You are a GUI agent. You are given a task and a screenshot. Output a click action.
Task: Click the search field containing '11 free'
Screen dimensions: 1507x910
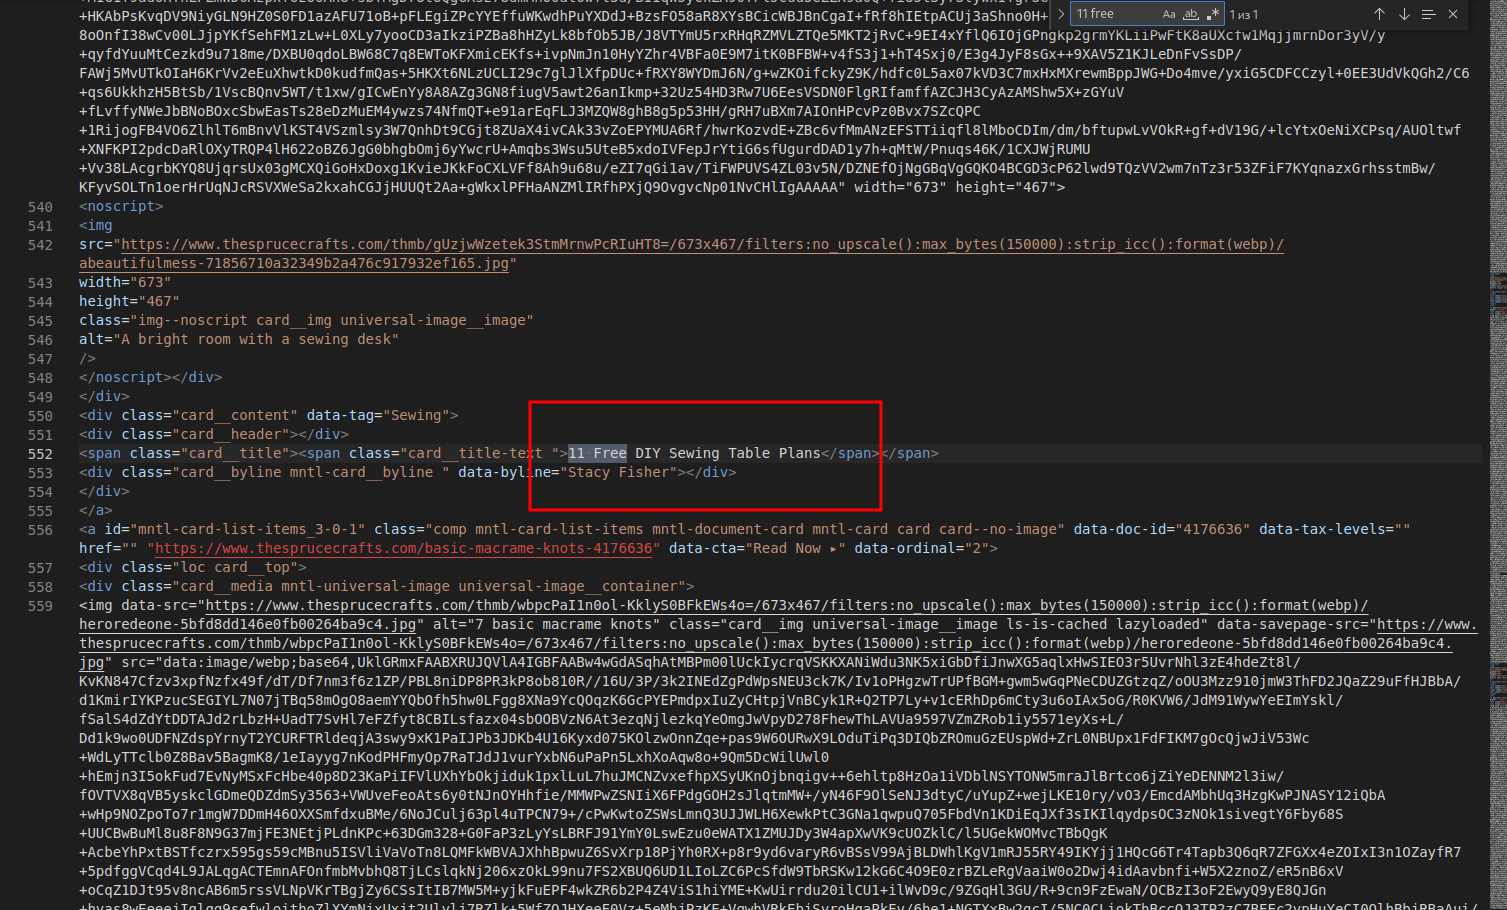click(1112, 14)
